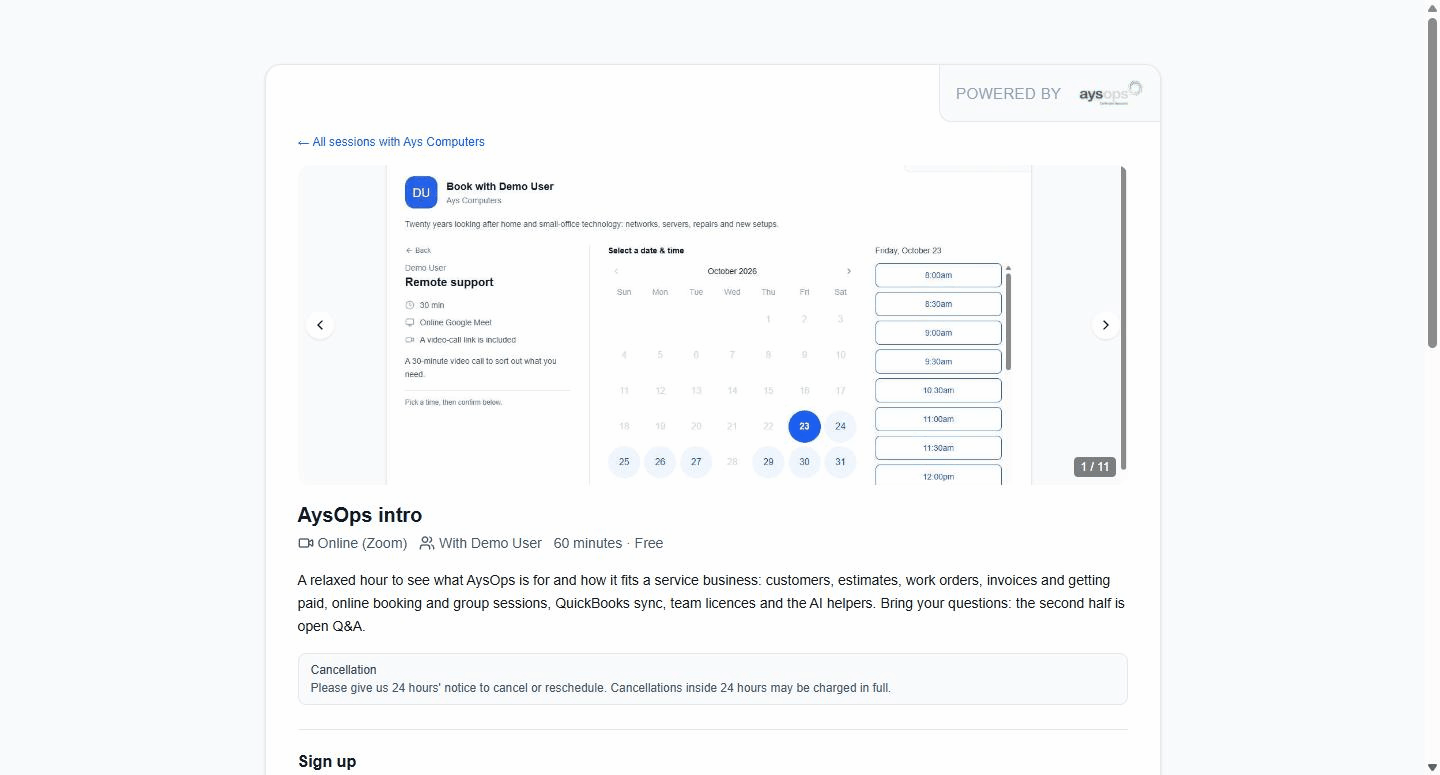
Task: Click the '60 minutes · Free' text
Action: (608, 543)
